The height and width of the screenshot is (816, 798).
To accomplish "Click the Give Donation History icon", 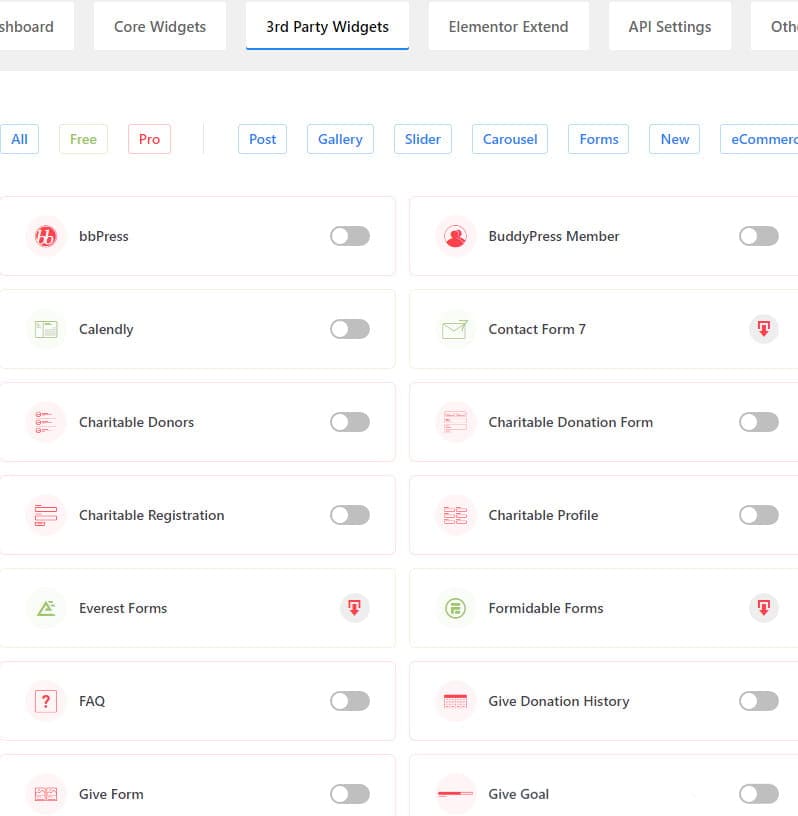I will [455, 702].
